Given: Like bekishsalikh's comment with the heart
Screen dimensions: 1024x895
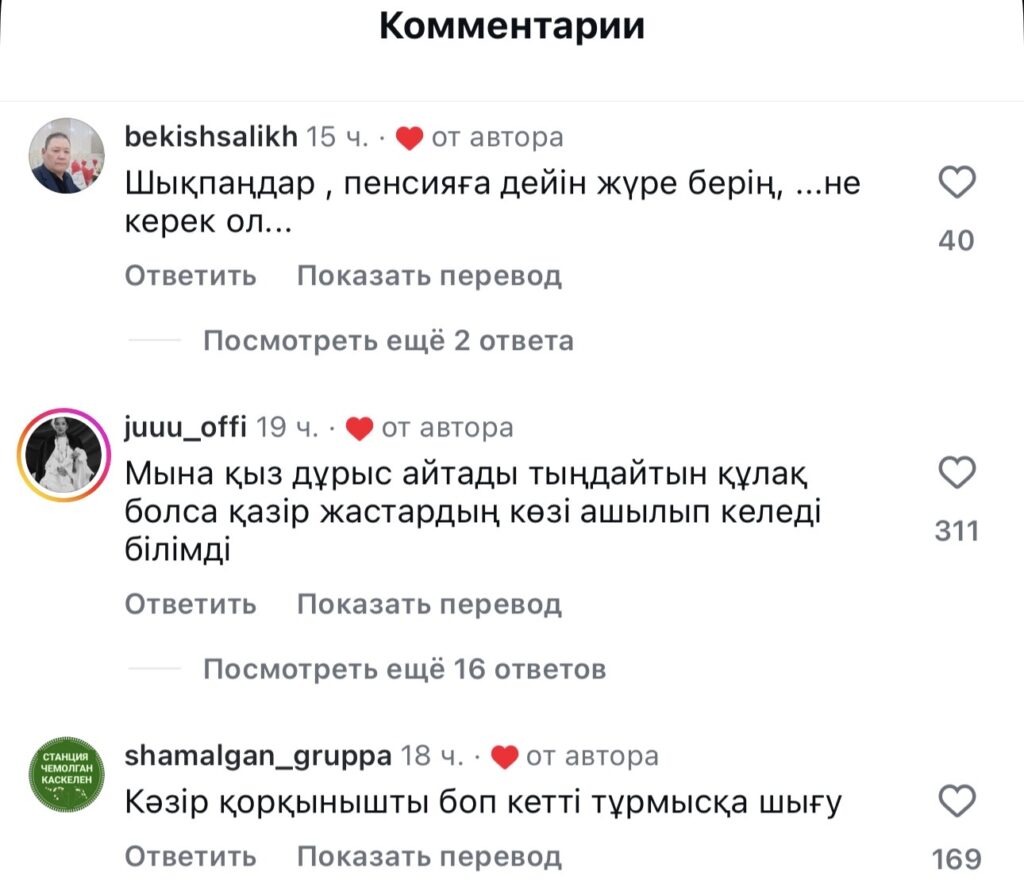Looking at the screenshot, I should pos(958,183).
